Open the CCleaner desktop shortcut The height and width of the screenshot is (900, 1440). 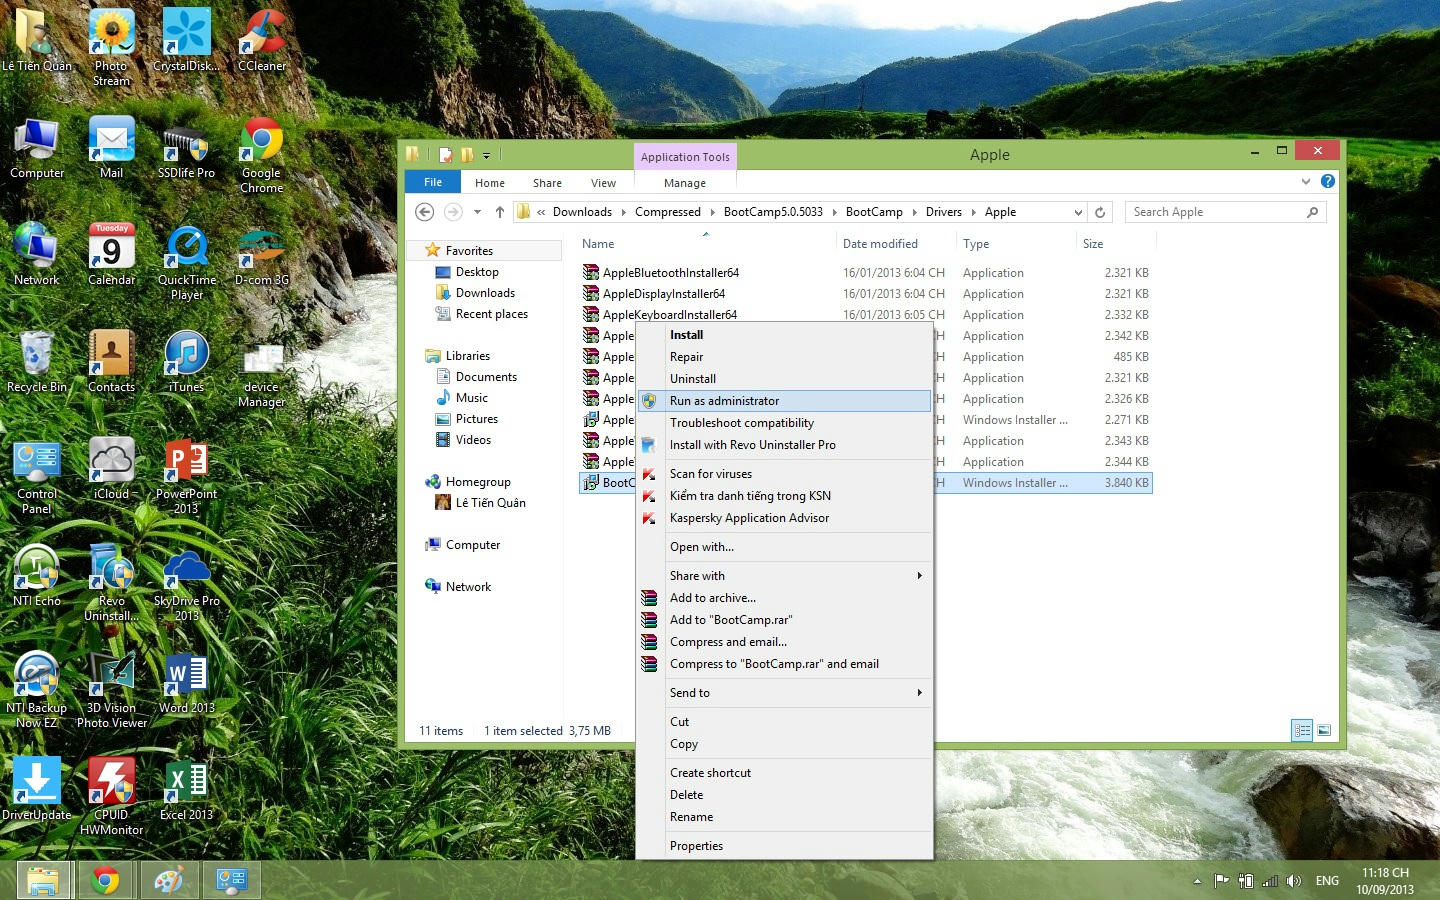pyautogui.click(x=261, y=40)
